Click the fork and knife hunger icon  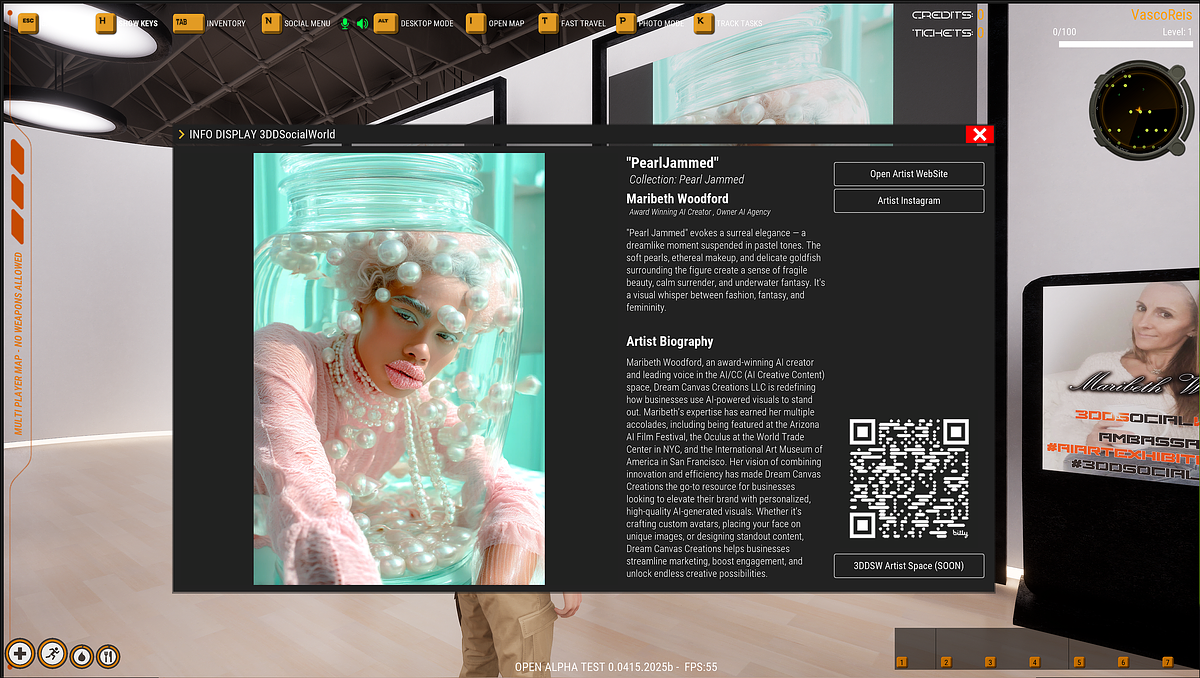(x=109, y=655)
